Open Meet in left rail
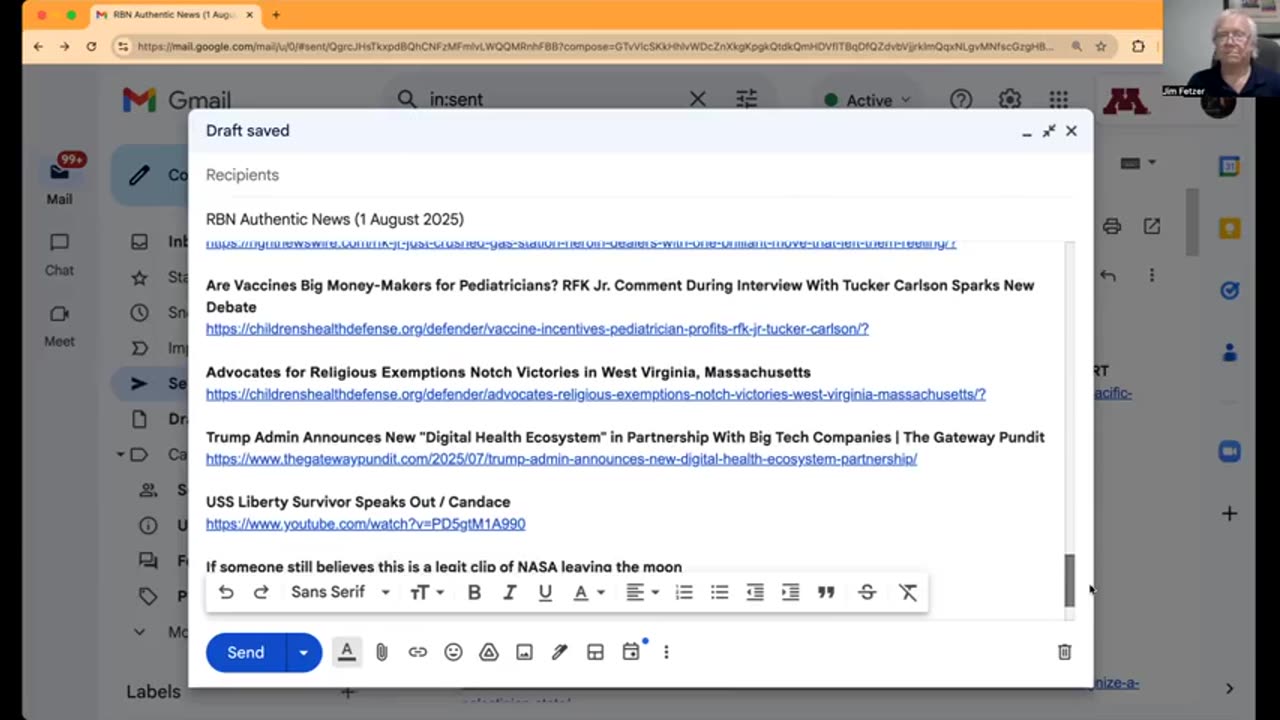This screenshot has width=1280, height=720. pos(59,325)
